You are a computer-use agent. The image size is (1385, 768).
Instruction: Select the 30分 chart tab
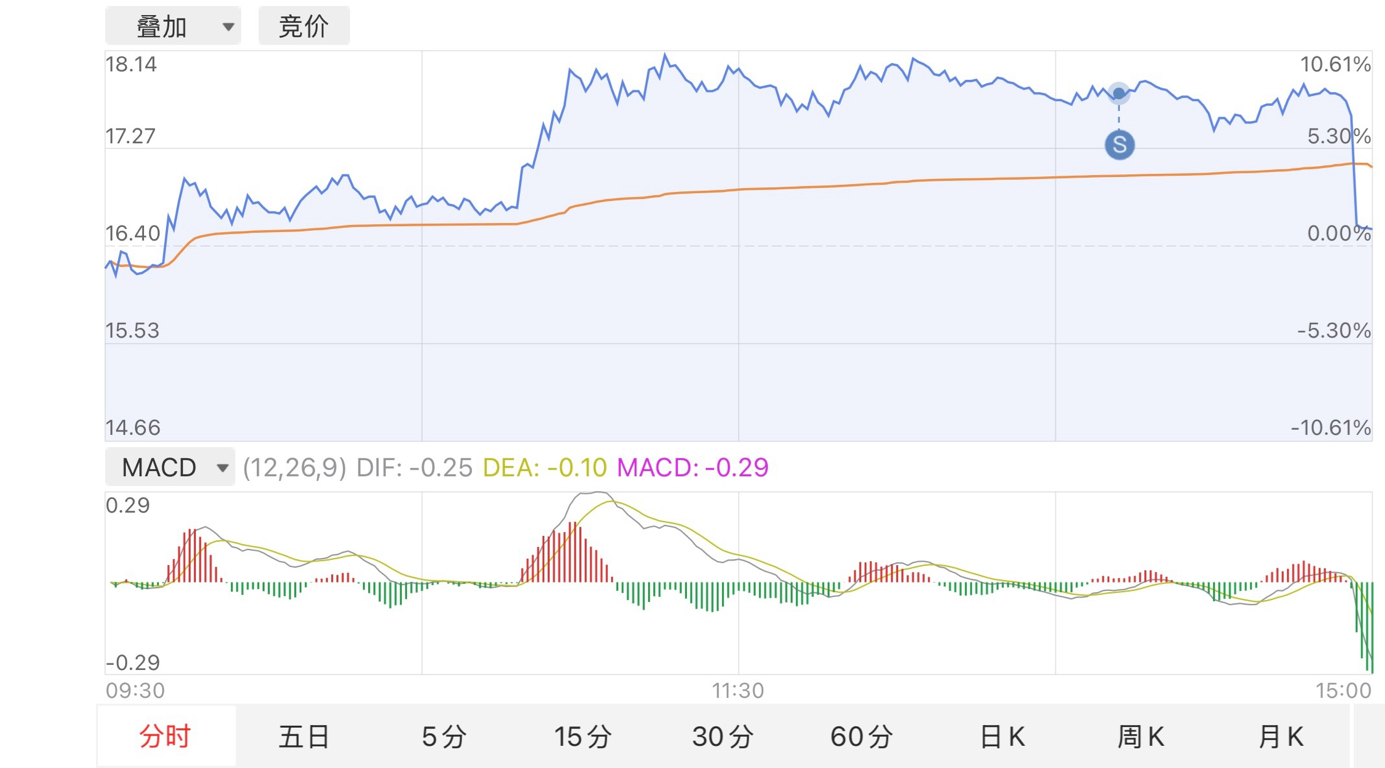[722, 737]
